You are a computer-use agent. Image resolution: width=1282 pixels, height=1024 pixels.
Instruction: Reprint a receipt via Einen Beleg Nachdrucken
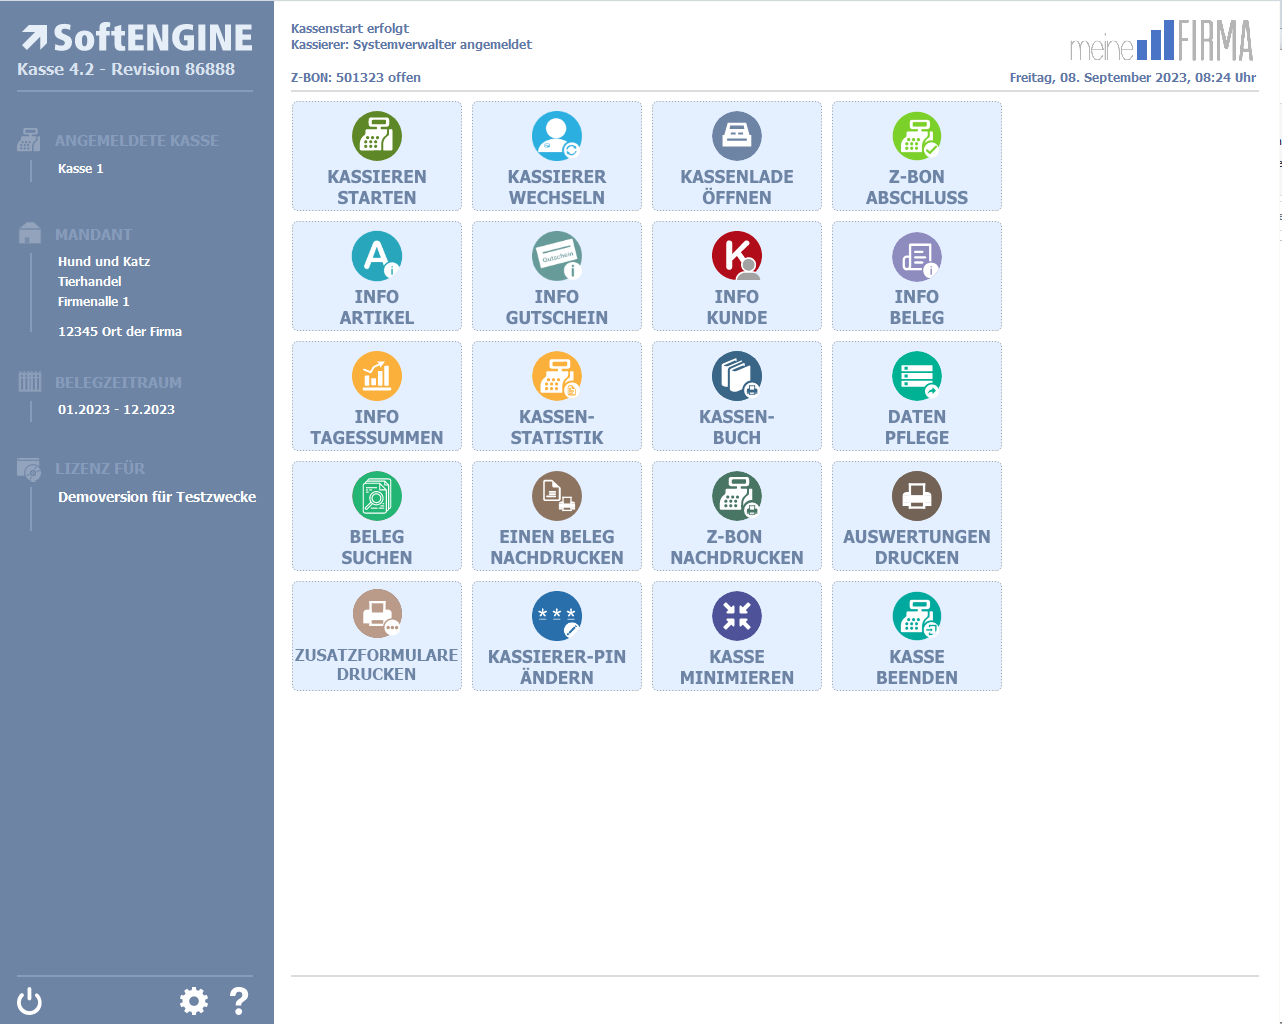point(557,516)
